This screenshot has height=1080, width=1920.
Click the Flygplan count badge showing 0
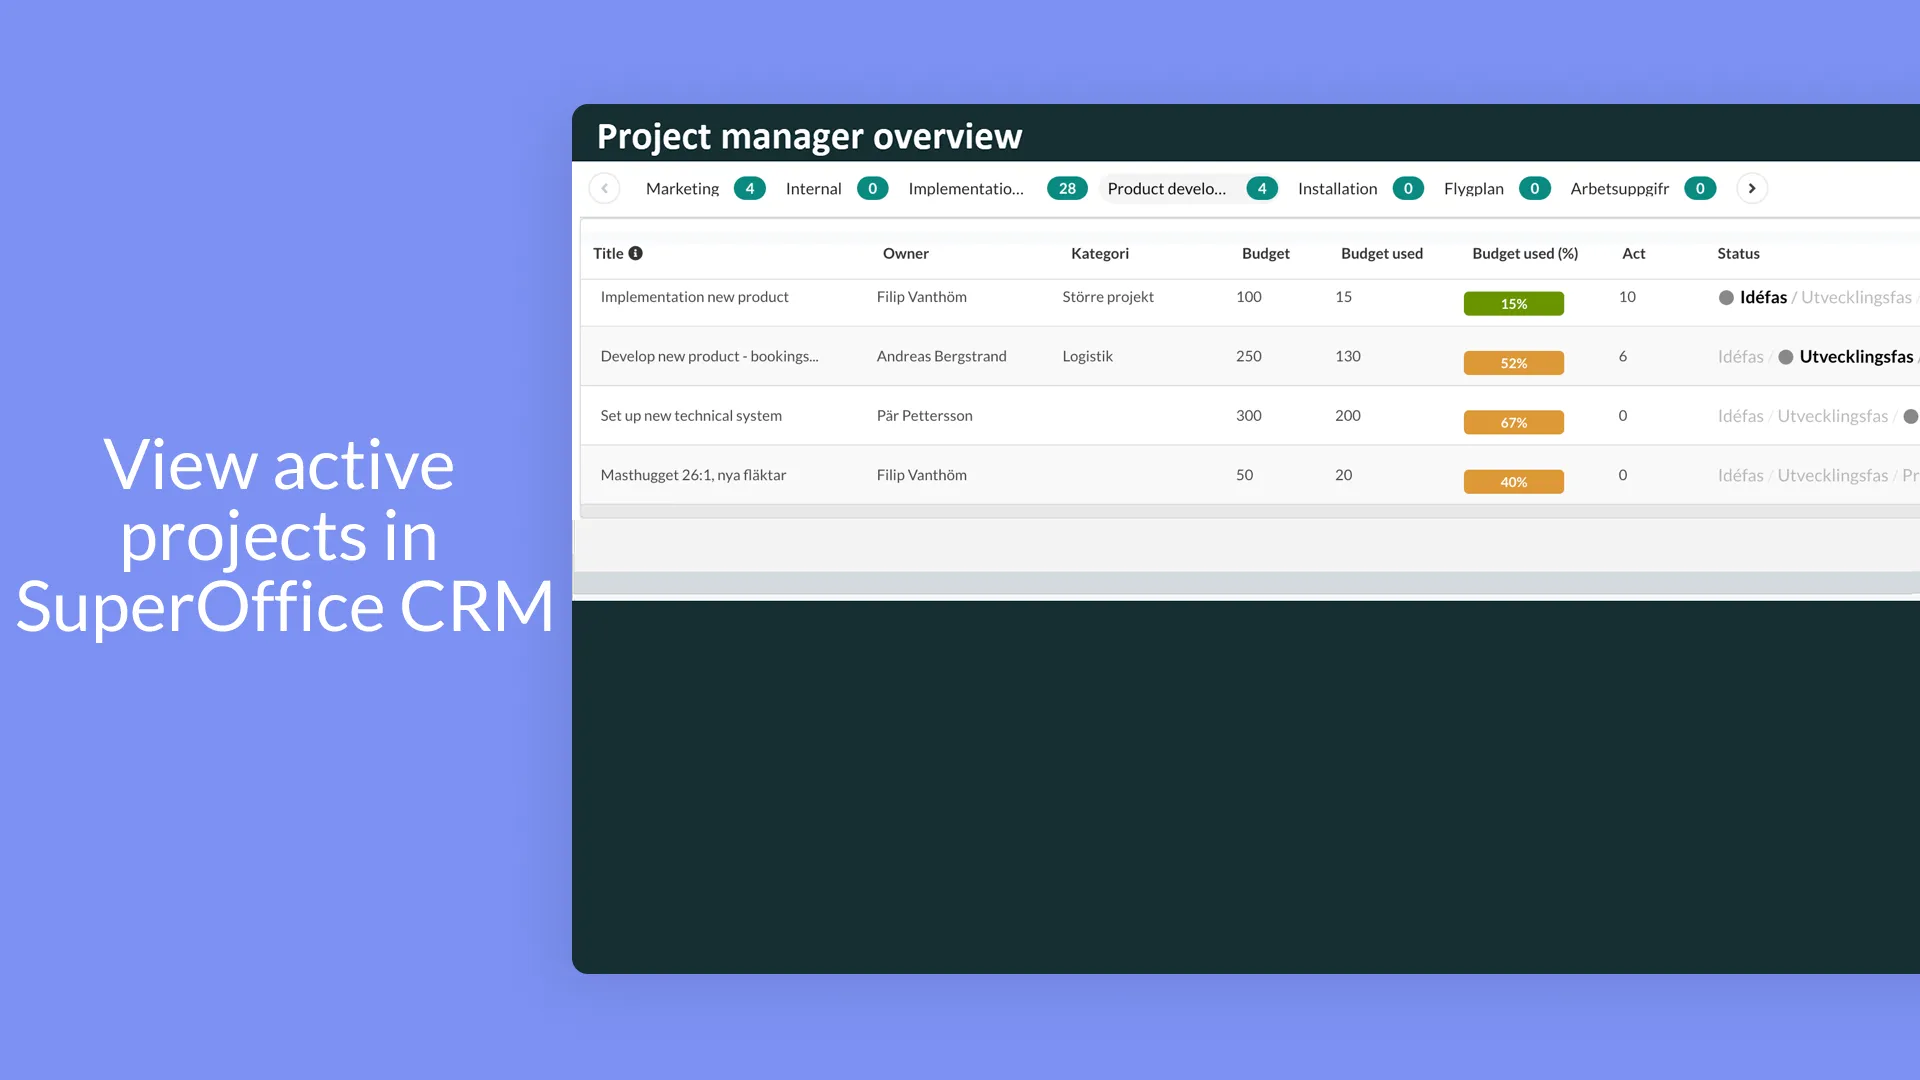pos(1534,188)
